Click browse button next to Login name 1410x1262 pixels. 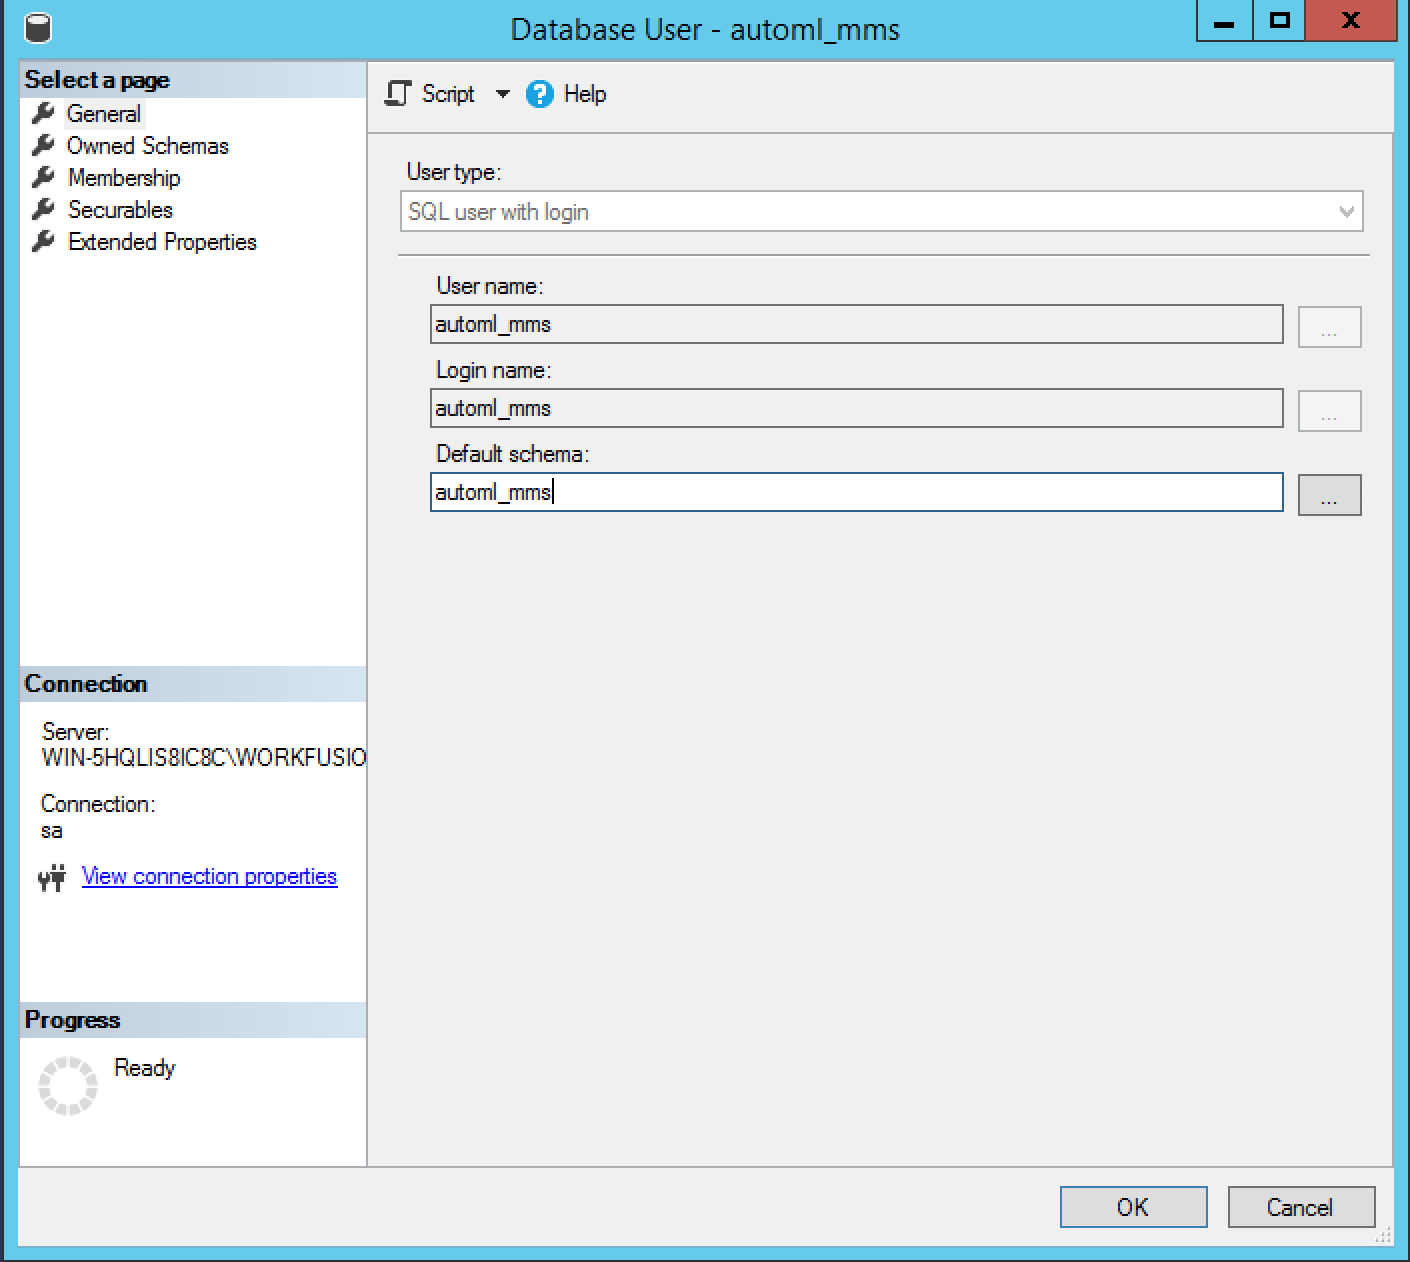coord(1329,411)
